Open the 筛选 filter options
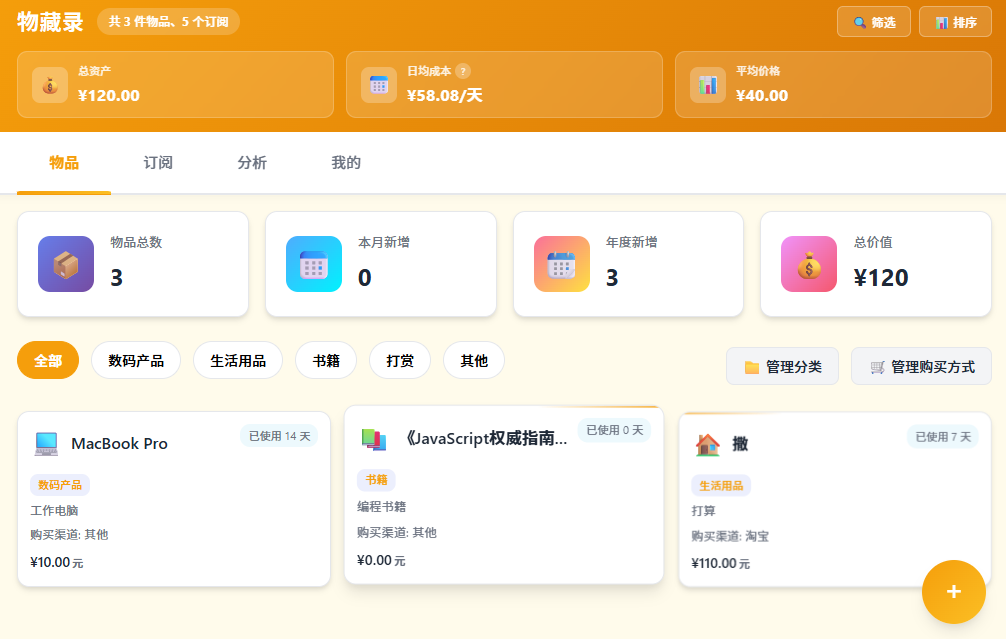 874,22
